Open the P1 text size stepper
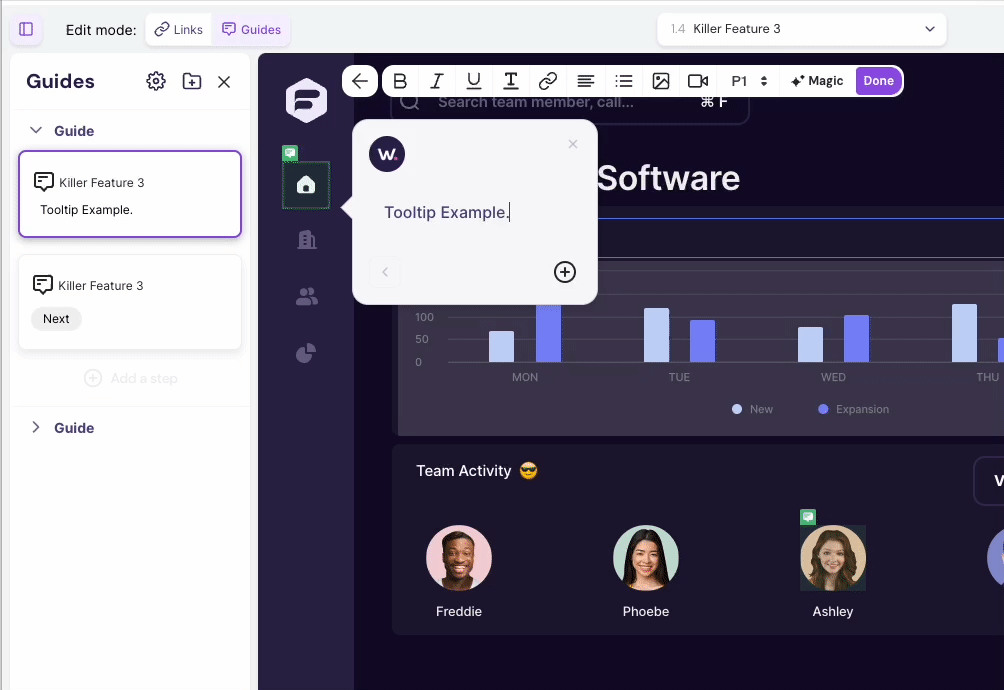The image size is (1004, 690). [749, 81]
